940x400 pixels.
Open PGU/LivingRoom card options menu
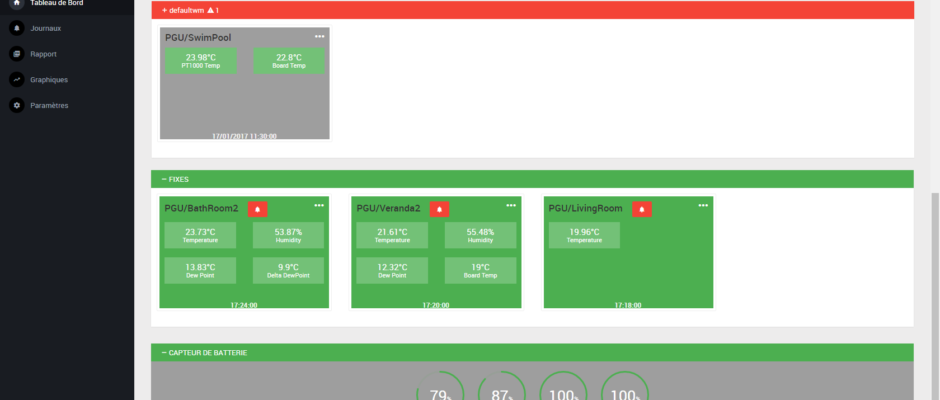click(703, 205)
